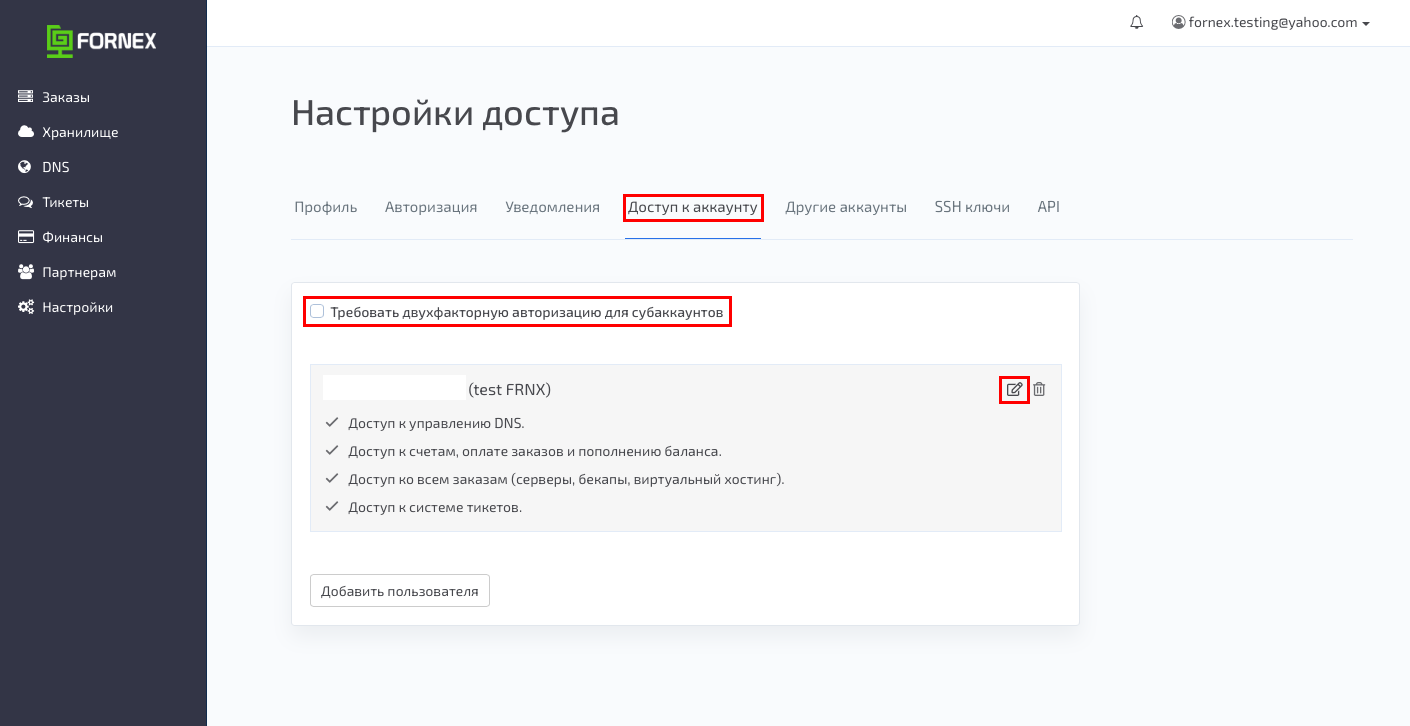This screenshot has width=1410, height=726.
Task: Open the Уведомления tab
Action: point(552,207)
